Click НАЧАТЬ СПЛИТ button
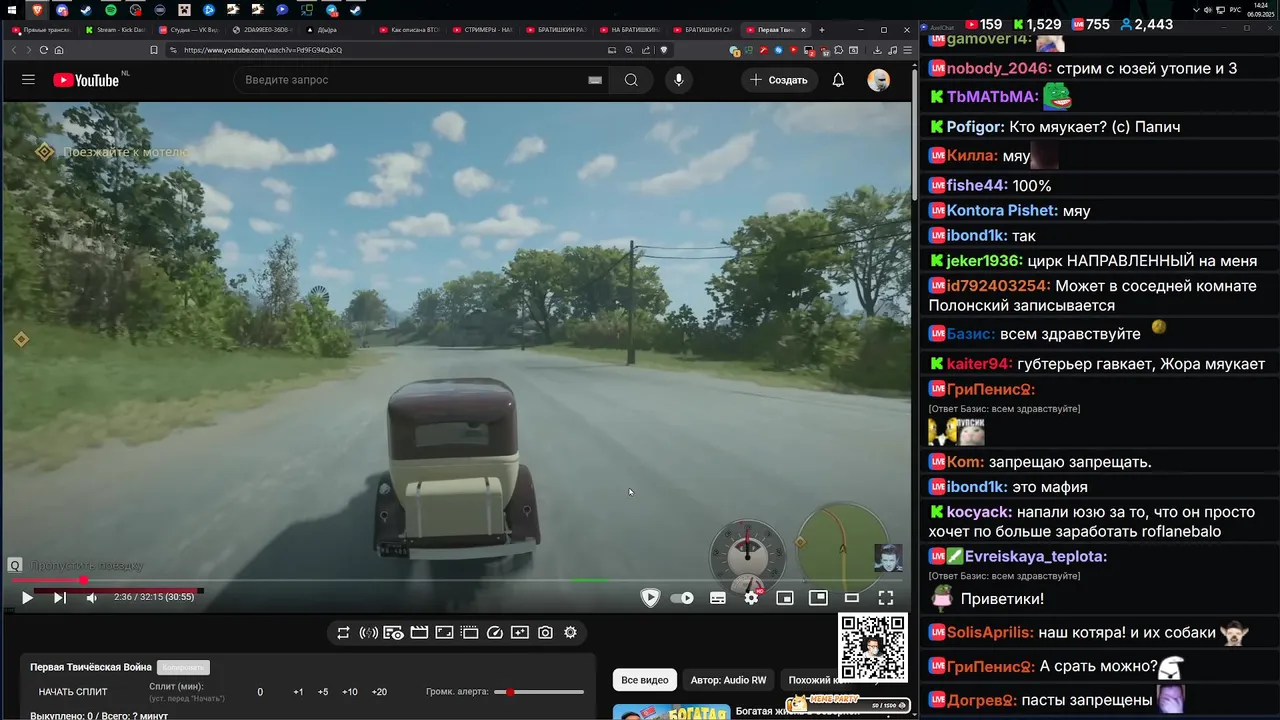 (x=73, y=692)
